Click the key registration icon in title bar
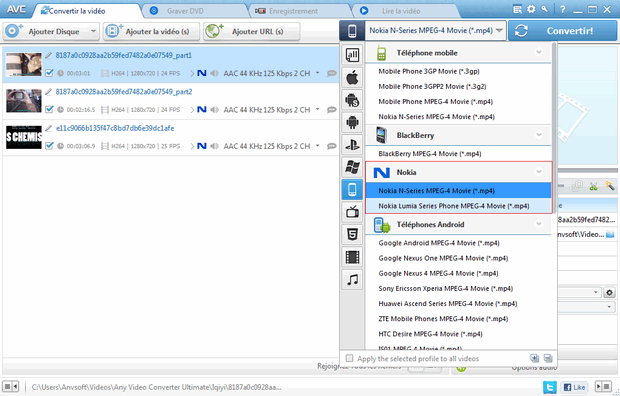Viewport: 620px width, 396px height. [x=545, y=9]
